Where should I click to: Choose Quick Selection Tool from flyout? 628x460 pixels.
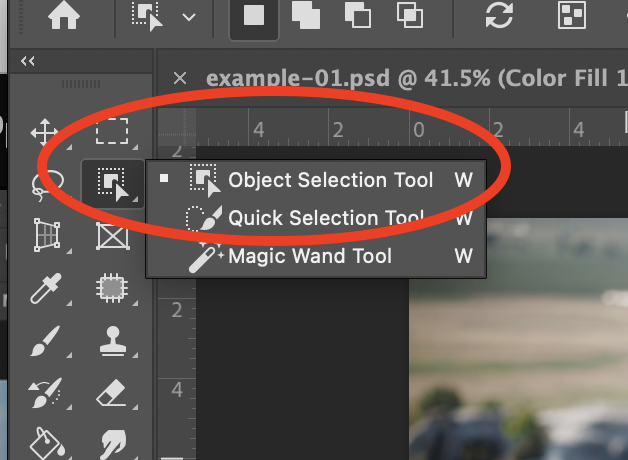coord(326,218)
